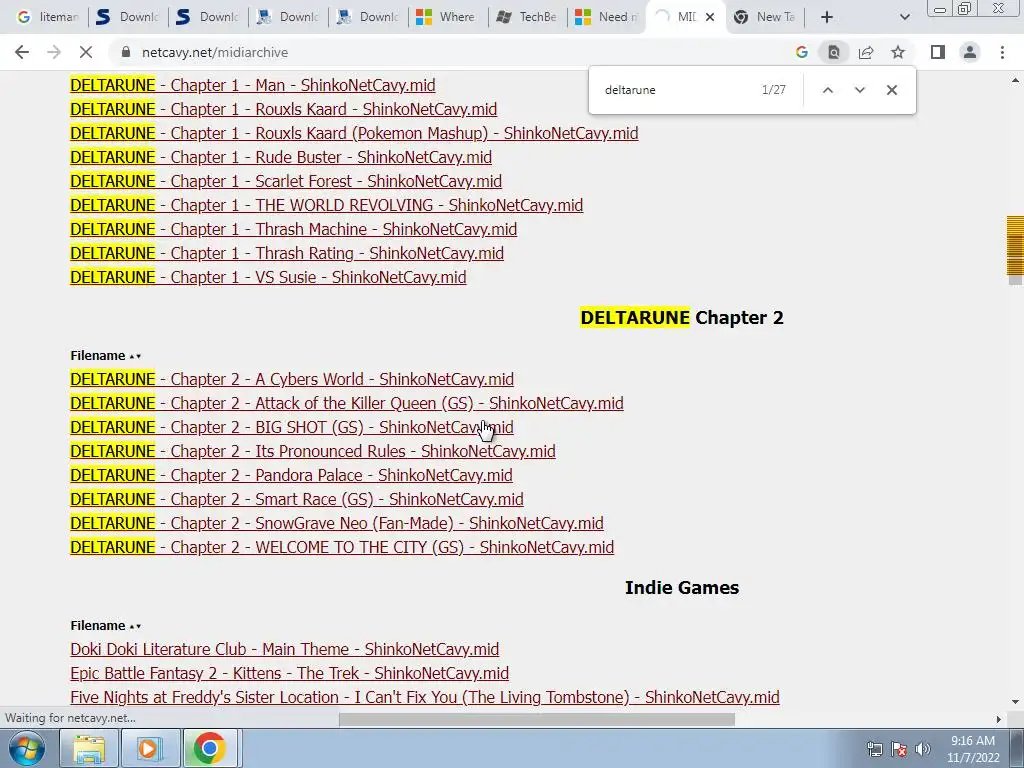This screenshot has width=1024, height=768.
Task: Open Windows Media Player from taskbar
Action: click(x=149, y=748)
